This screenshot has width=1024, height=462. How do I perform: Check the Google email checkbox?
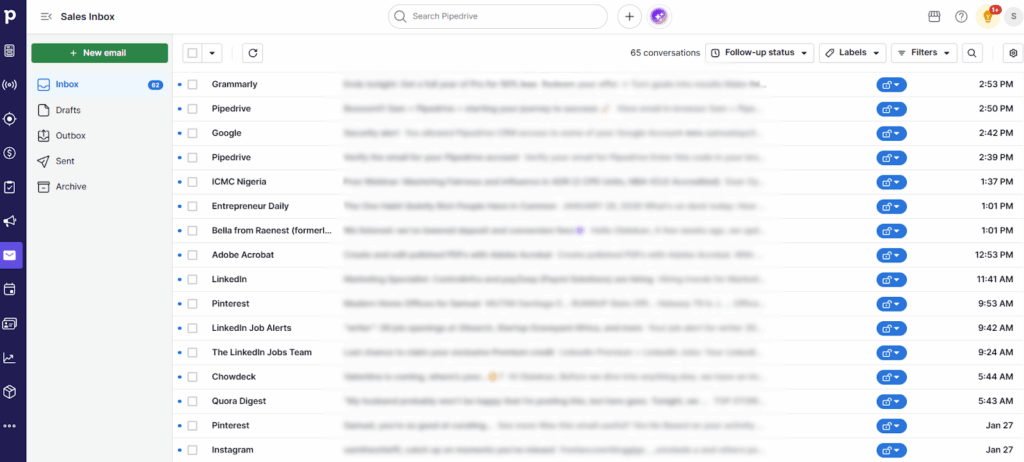pos(193,133)
